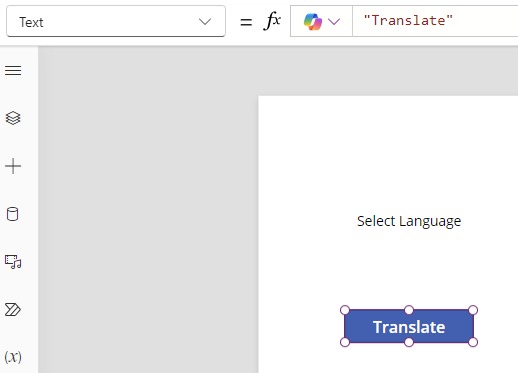Image resolution: width=518 pixels, height=373 pixels.
Task: Select the Translate button on canvas
Action: click(x=409, y=326)
